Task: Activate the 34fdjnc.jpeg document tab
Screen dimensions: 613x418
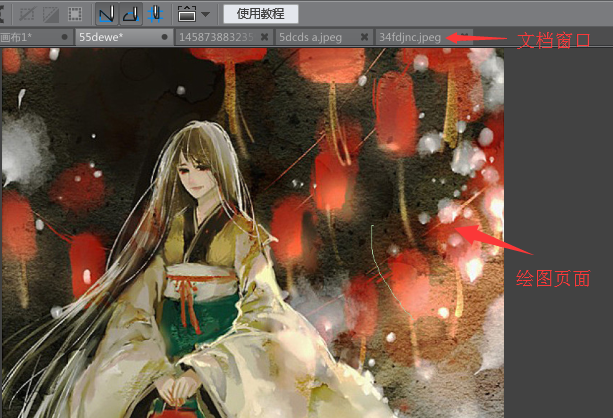Action: (x=410, y=37)
